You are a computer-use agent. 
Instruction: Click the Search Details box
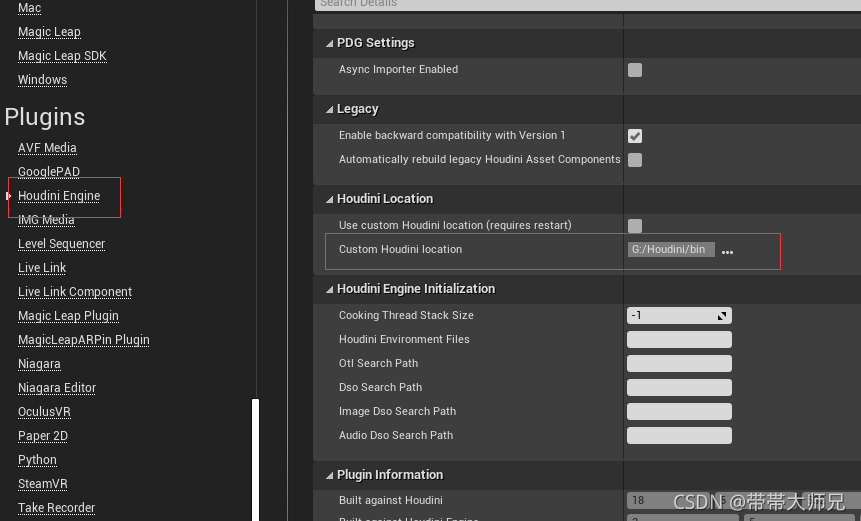coord(588,4)
